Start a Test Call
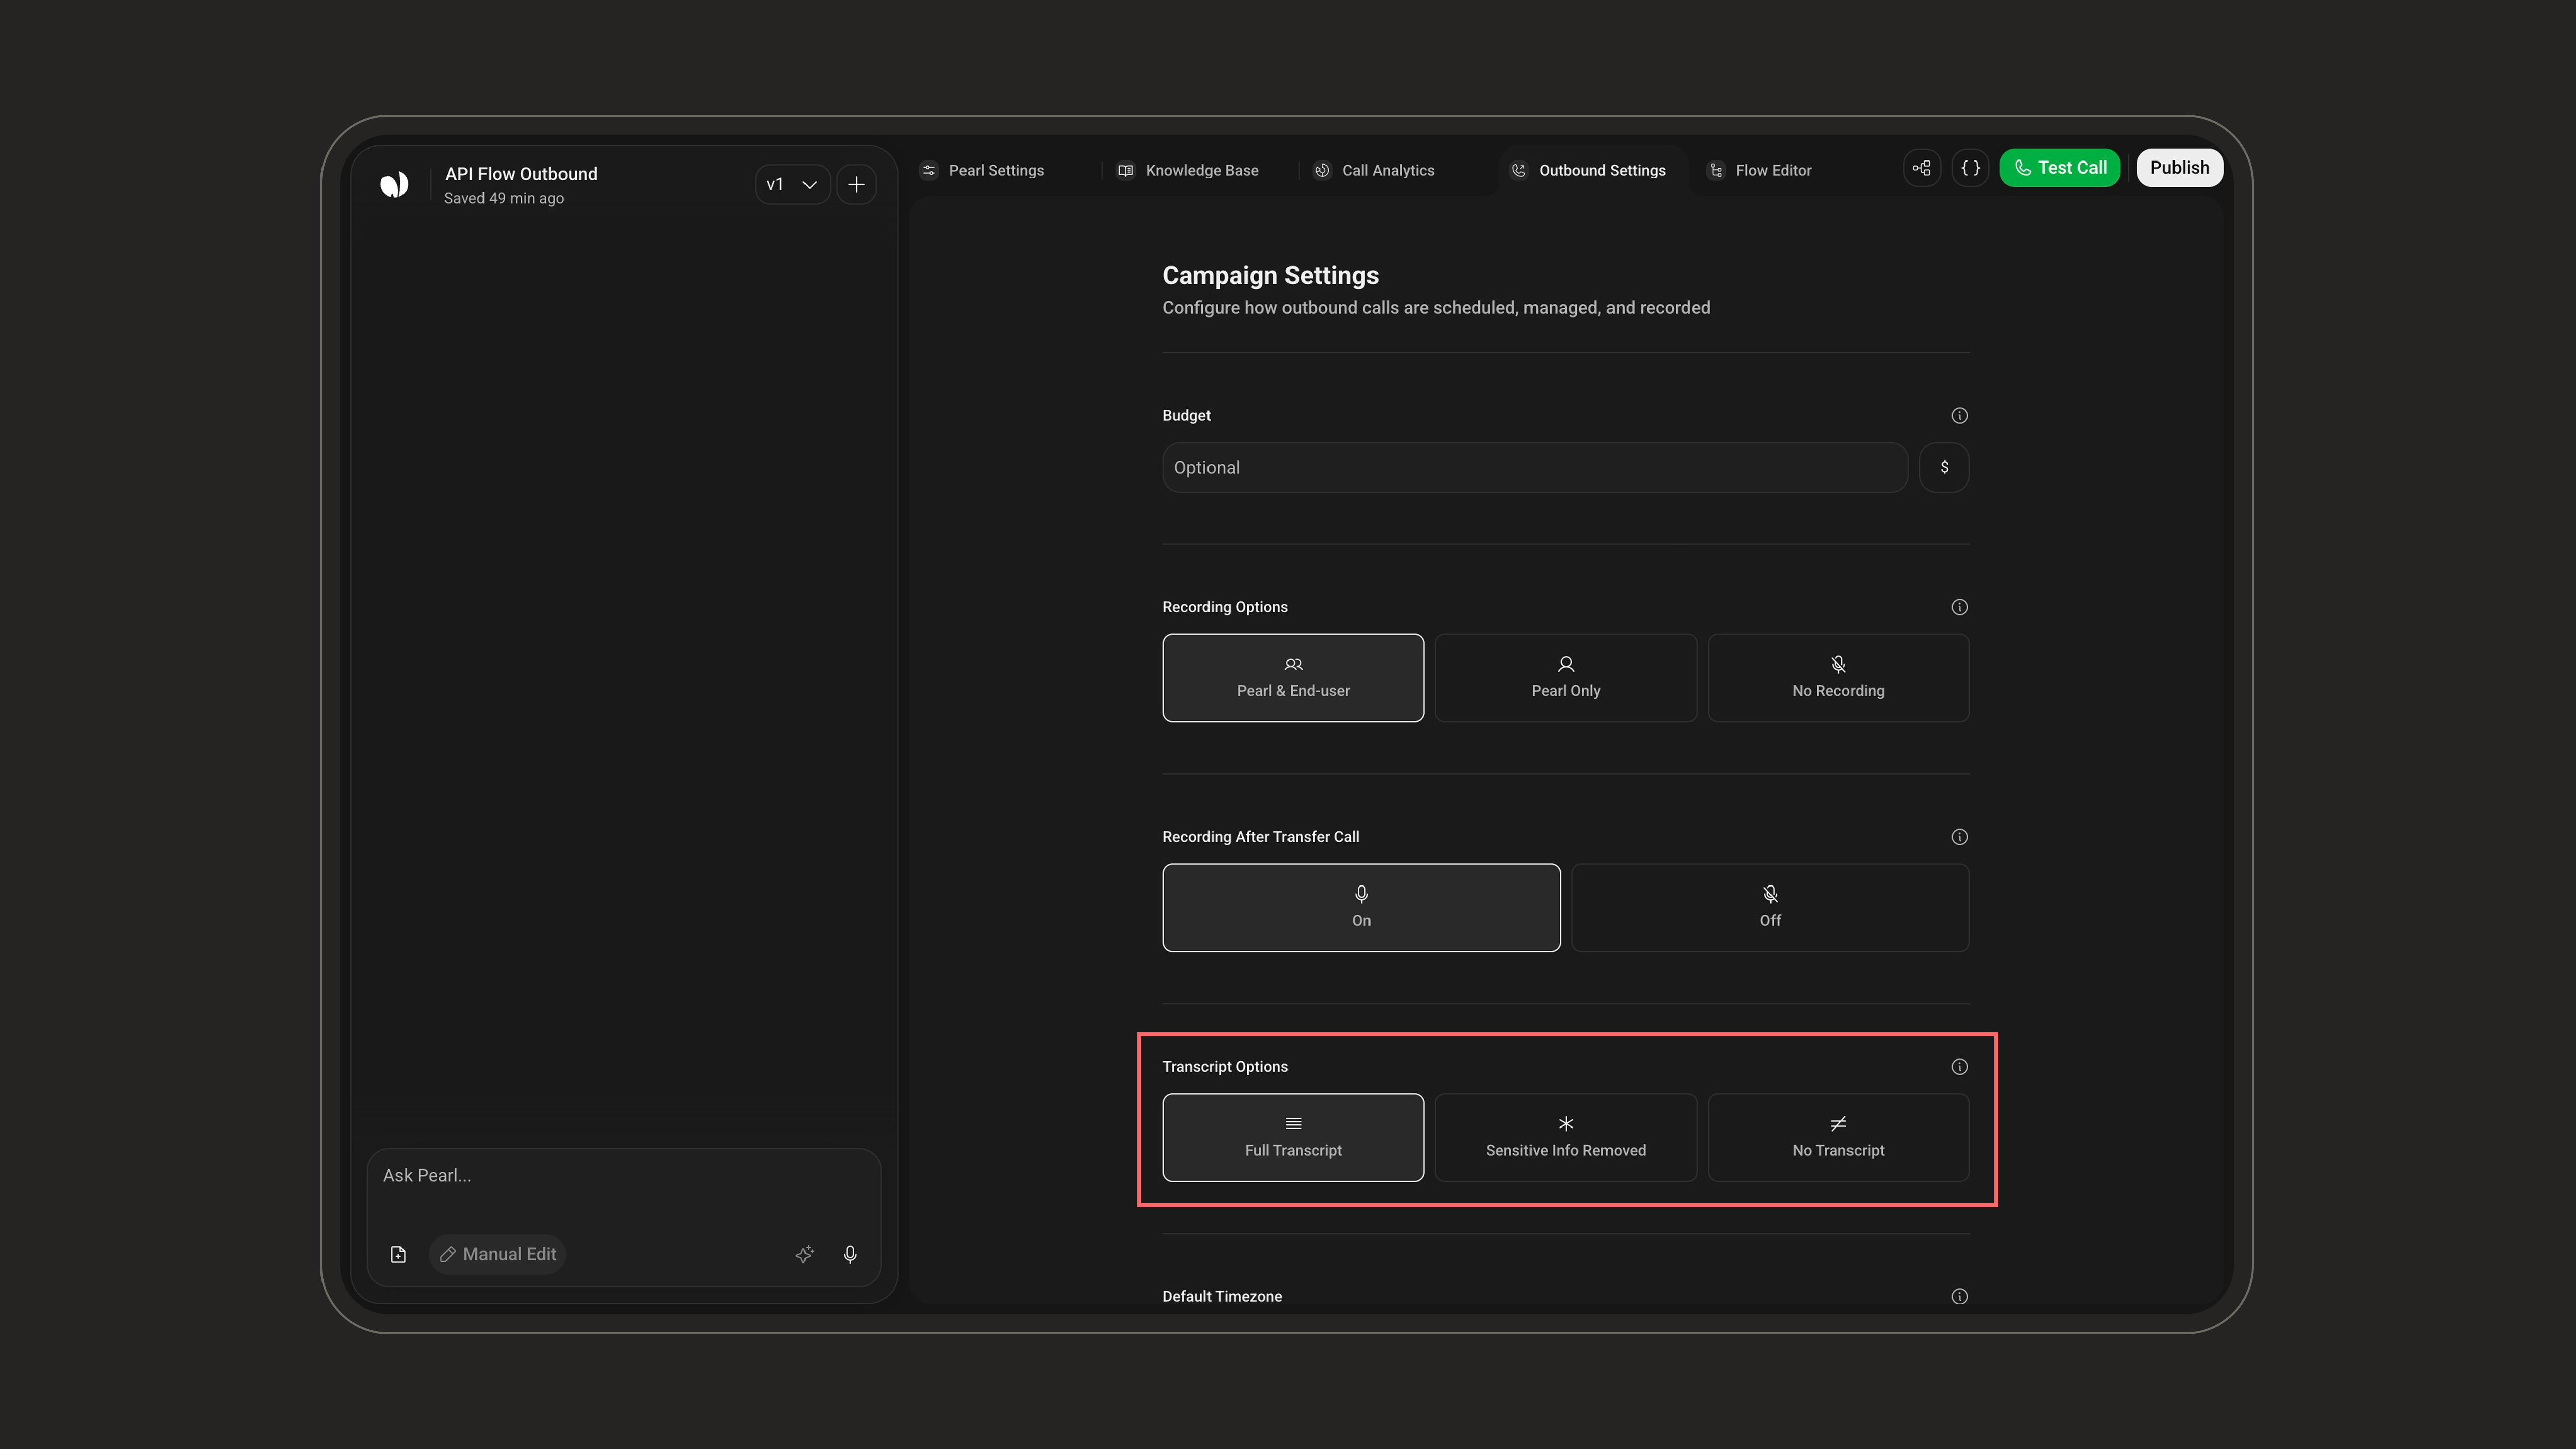 (x=2060, y=168)
